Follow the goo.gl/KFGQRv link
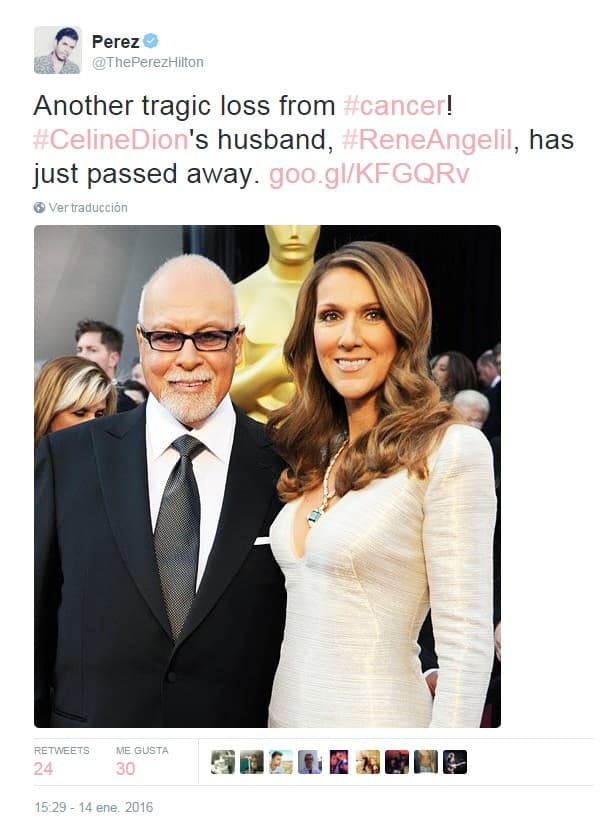The image size is (605, 831). pos(369,174)
